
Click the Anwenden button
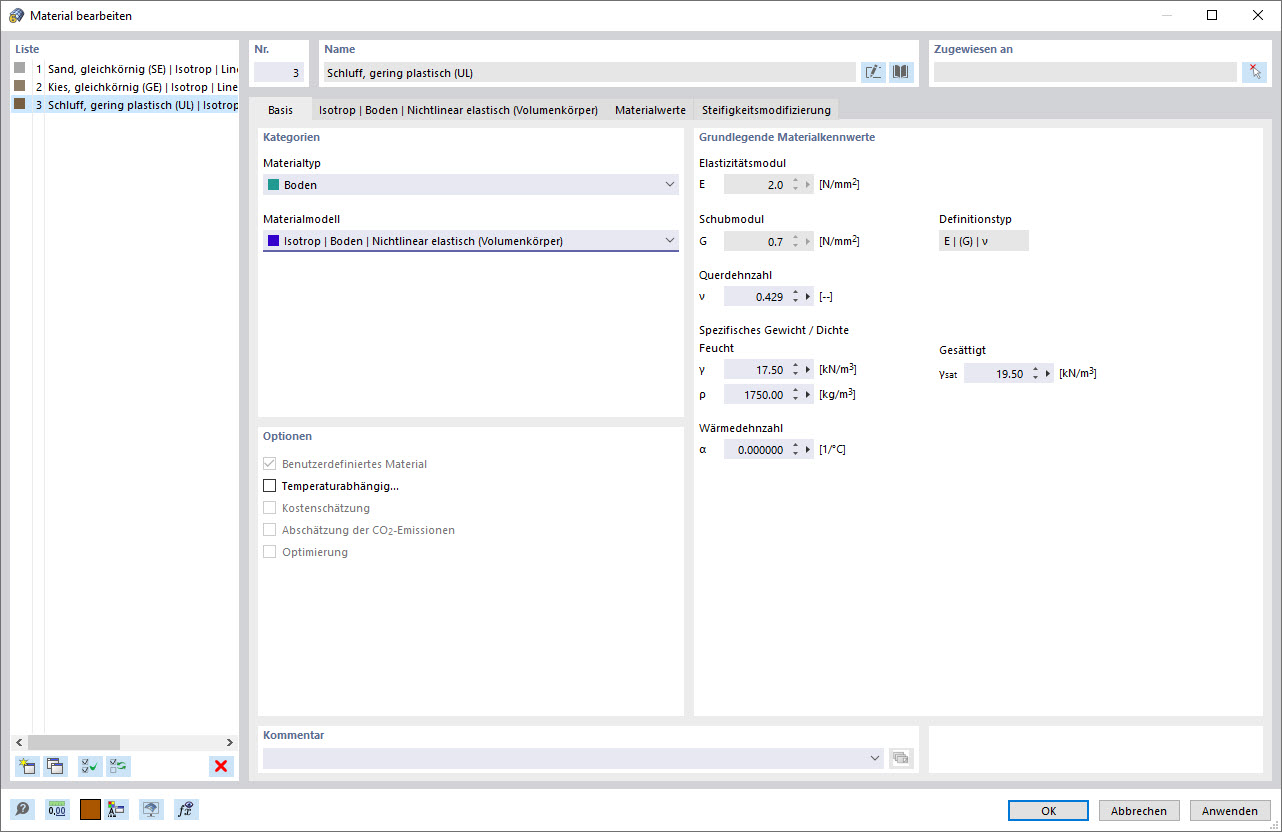[x=1230, y=811]
